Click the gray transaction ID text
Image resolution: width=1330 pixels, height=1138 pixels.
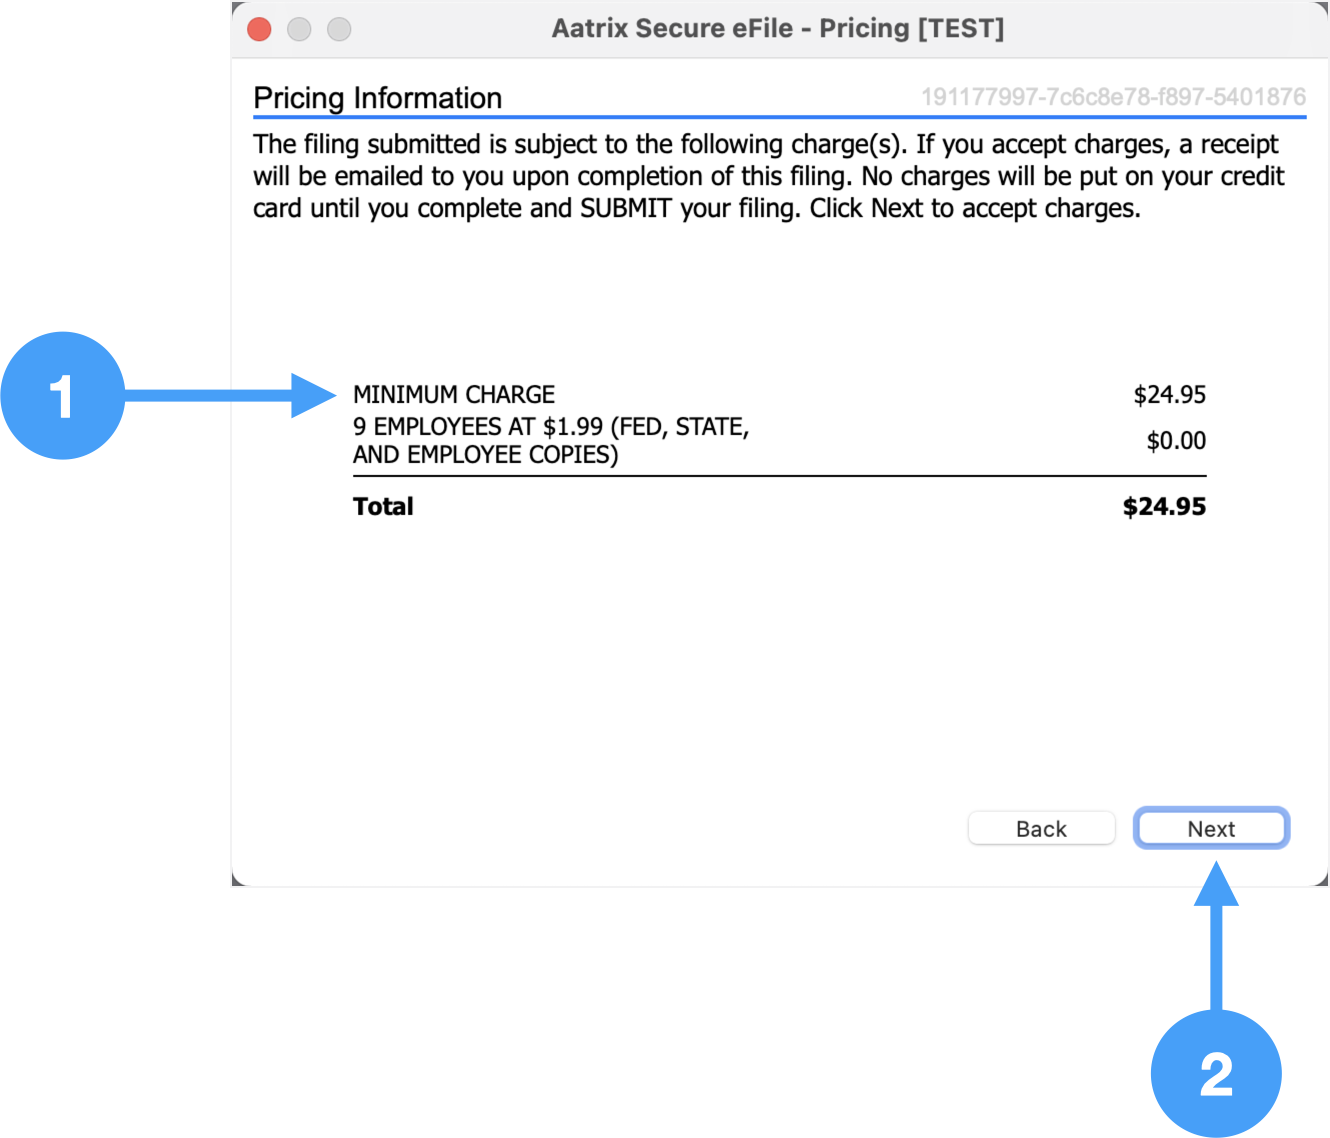[1112, 97]
